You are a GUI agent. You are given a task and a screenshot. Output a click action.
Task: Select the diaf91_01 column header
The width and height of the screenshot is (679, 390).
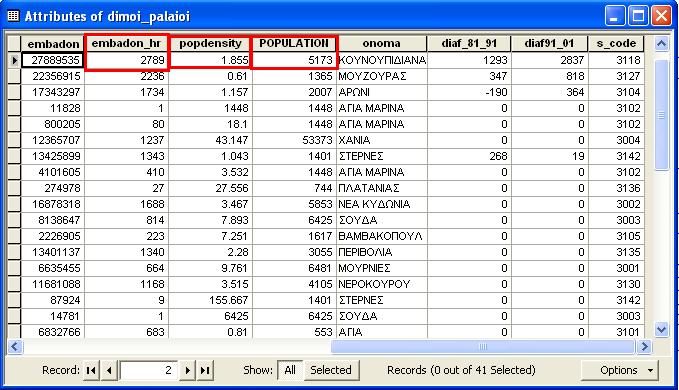(x=549, y=44)
